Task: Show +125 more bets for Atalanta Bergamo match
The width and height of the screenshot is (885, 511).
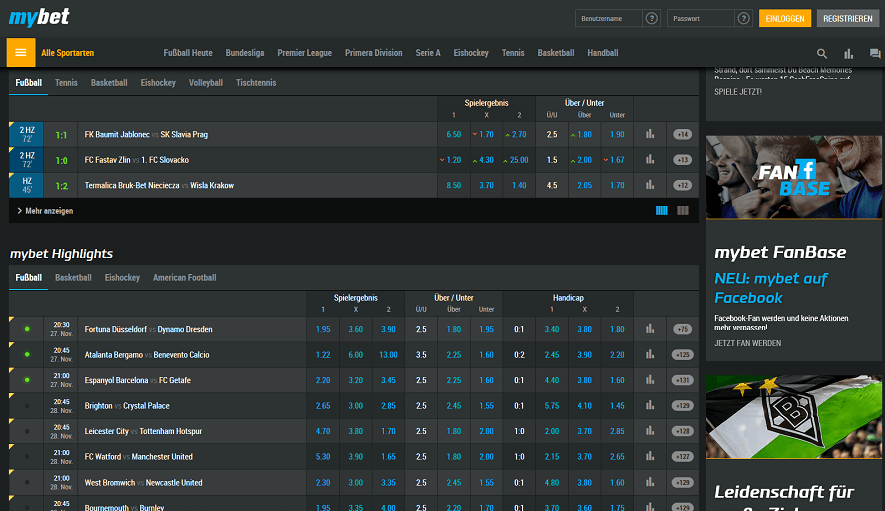Action: (682, 355)
